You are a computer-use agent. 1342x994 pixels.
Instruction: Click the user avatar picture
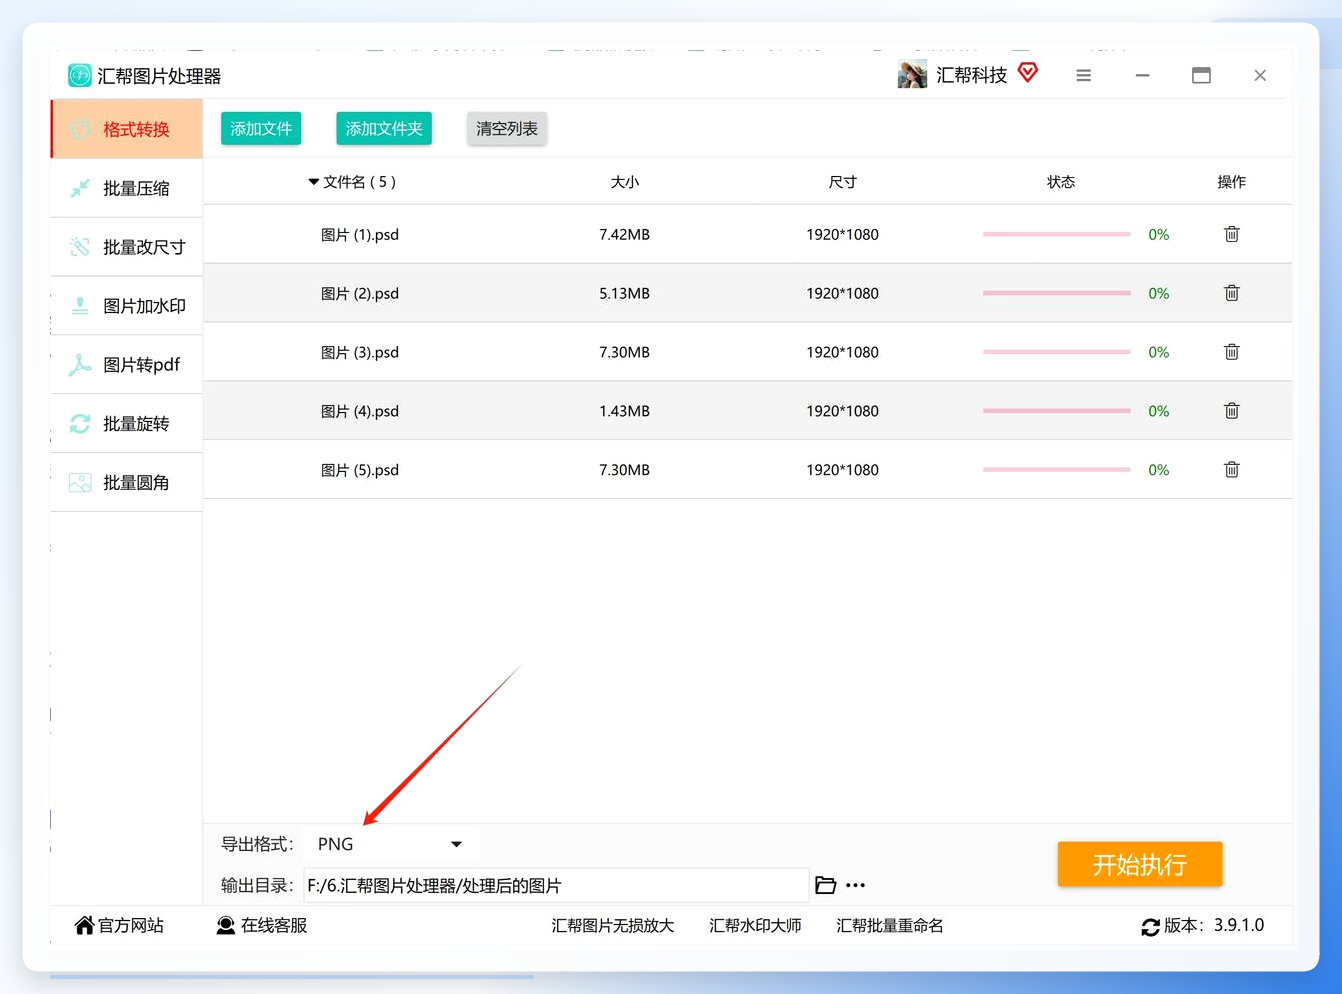(x=912, y=74)
